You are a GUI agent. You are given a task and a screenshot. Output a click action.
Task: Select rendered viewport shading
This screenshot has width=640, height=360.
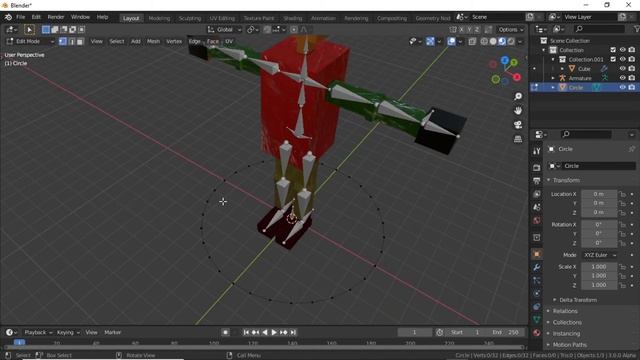click(x=511, y=41)
